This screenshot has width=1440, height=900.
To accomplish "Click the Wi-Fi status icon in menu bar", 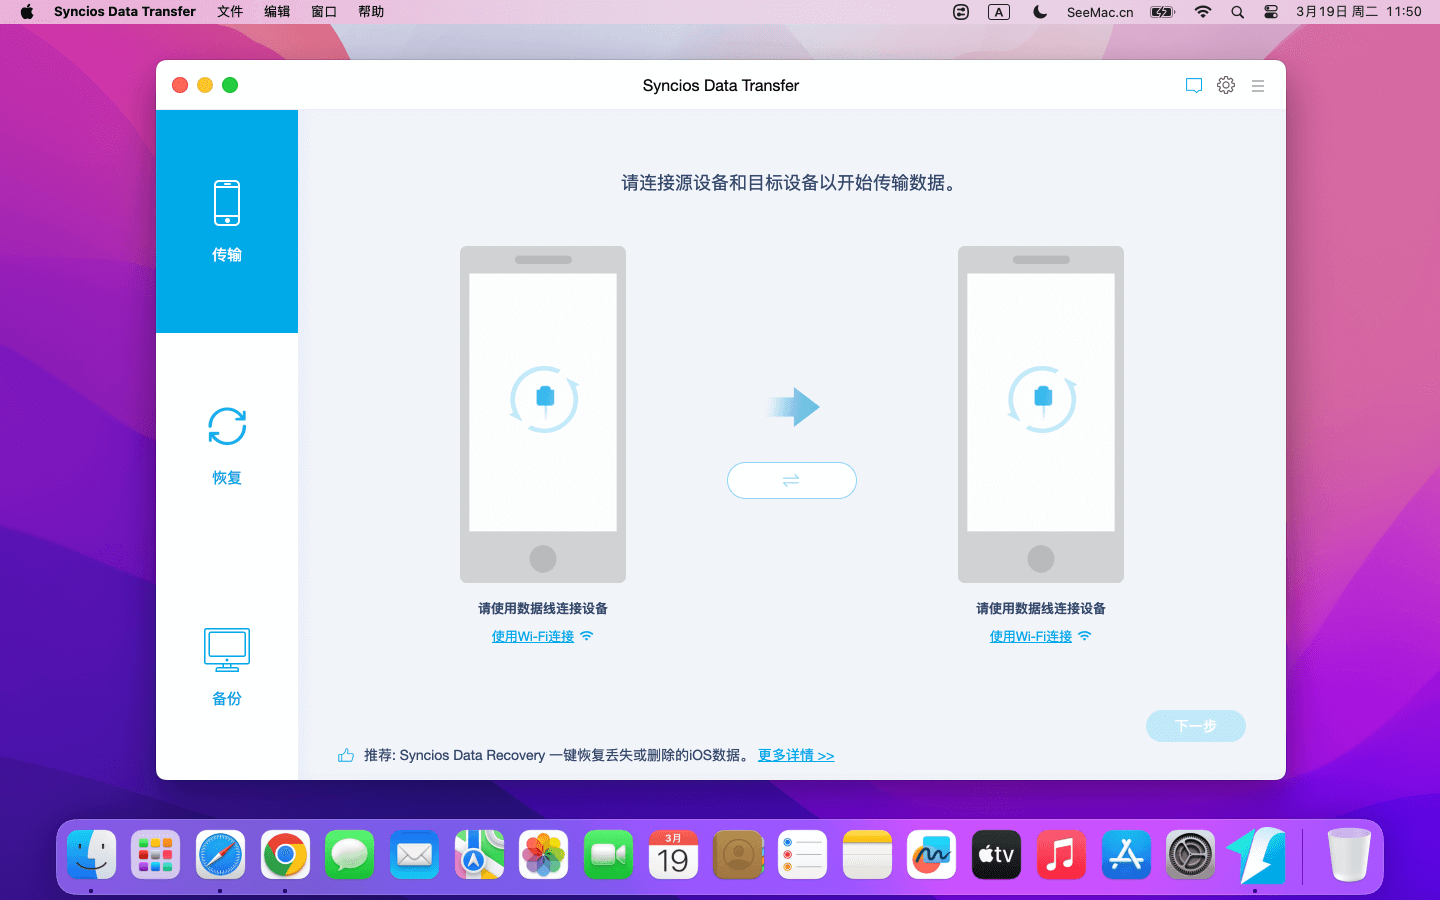I will (x=1203, y=12).
